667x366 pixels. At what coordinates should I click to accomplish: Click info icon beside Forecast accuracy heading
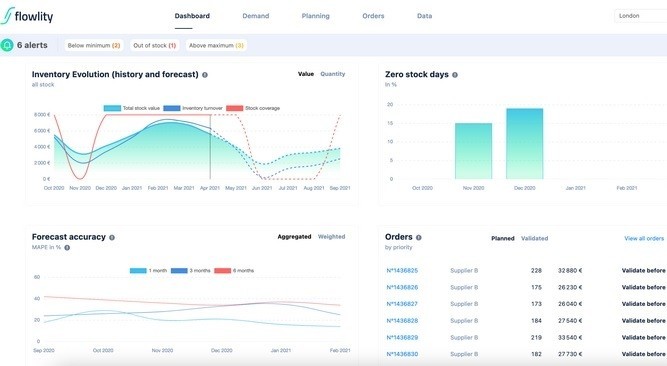click(112, 237)
